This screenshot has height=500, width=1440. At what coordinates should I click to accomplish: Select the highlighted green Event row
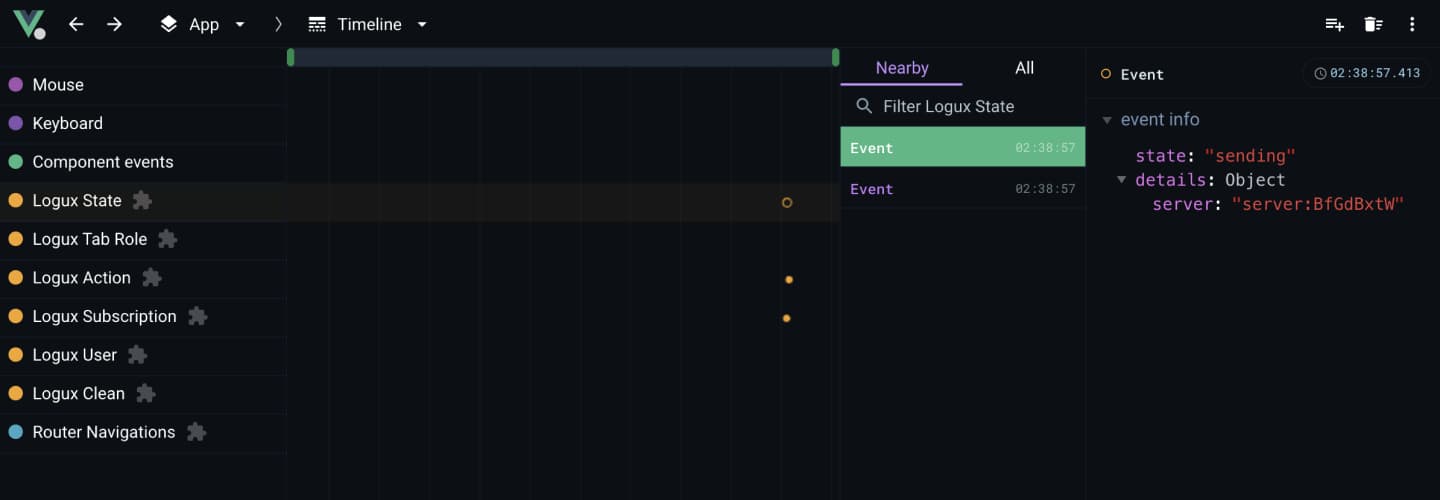[962, 147]
